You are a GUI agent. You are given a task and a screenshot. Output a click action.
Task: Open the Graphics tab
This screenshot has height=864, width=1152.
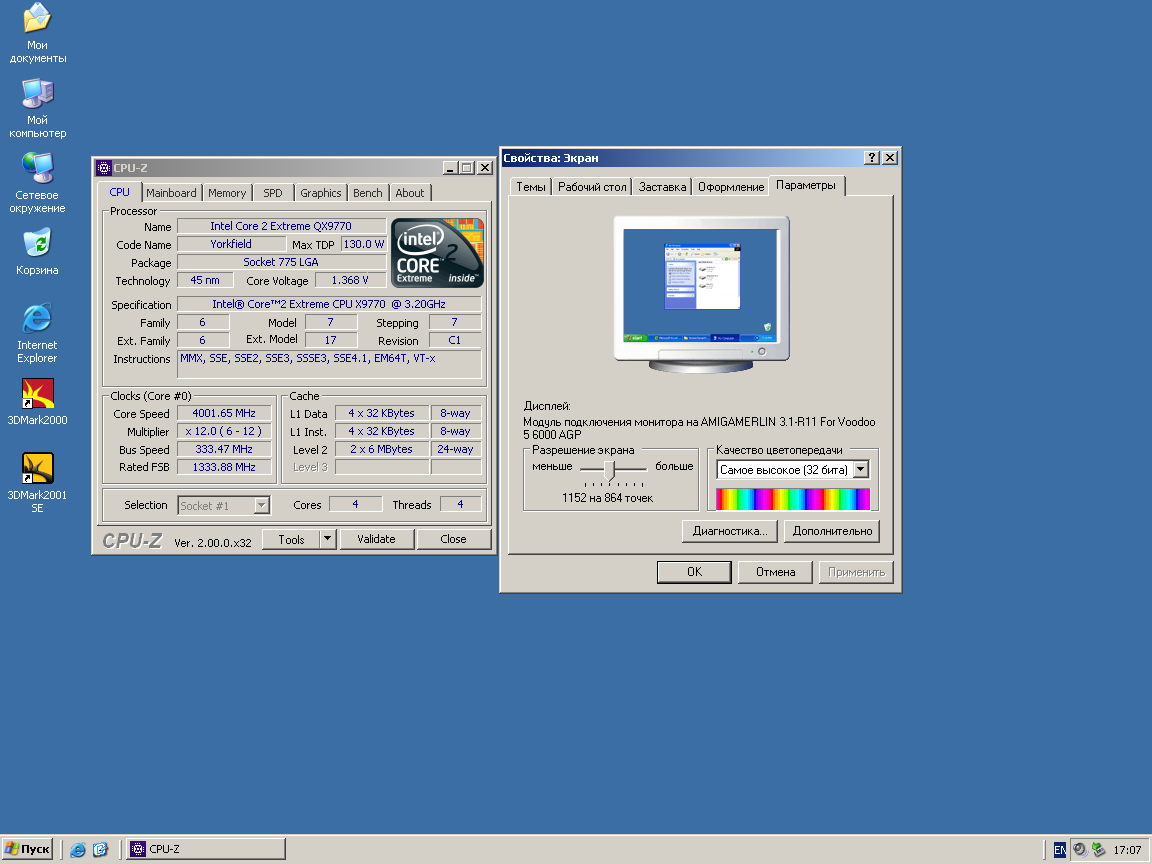320,192
